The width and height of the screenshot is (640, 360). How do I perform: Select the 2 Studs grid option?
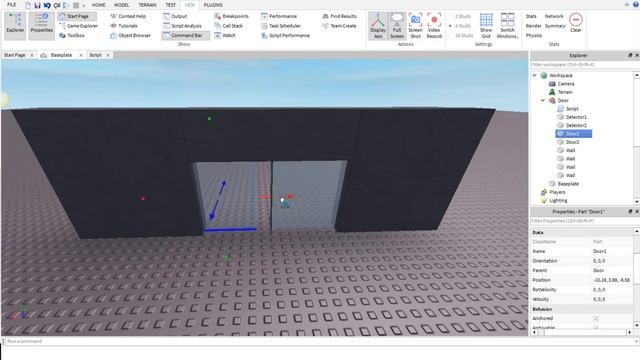pyautogui.click(x=462, y=16)
